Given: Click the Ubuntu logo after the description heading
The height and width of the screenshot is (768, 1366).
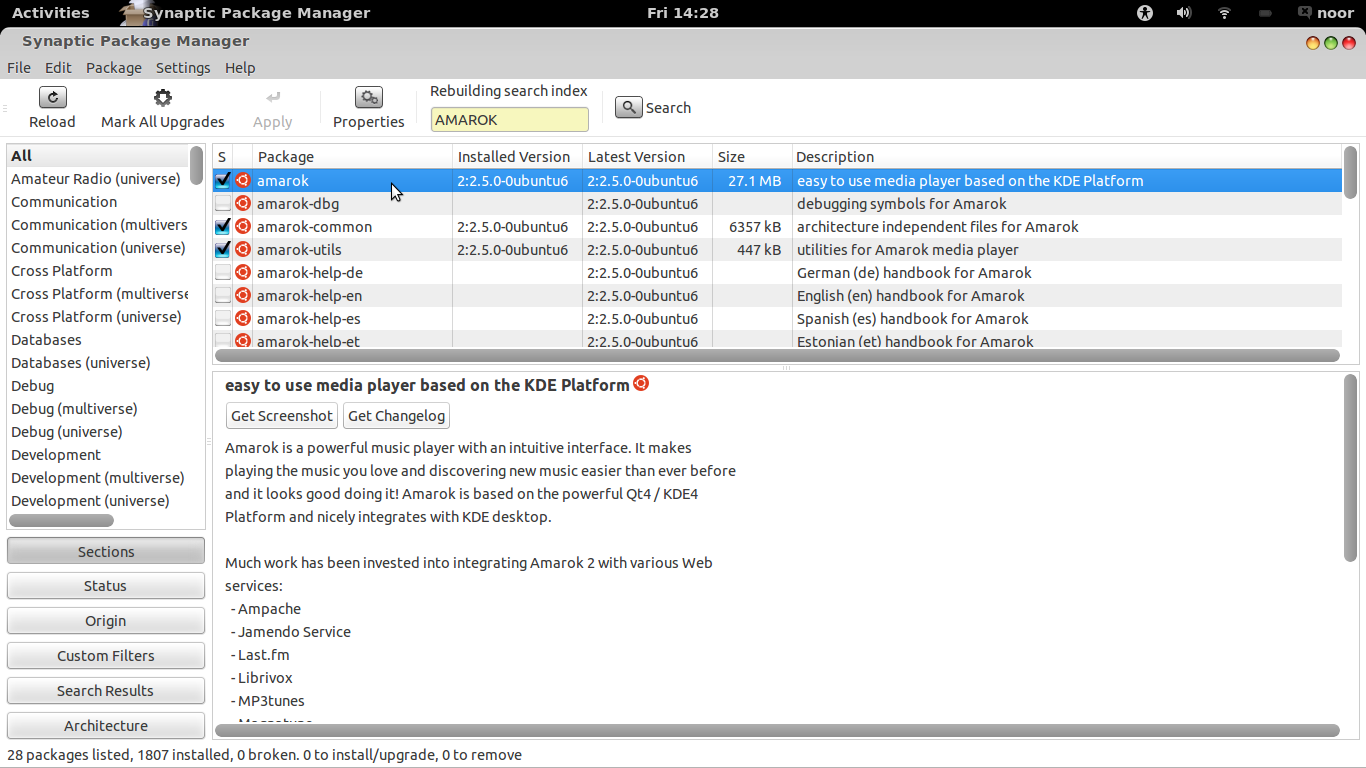Looking at the screenshot, I should click(641, 383).
